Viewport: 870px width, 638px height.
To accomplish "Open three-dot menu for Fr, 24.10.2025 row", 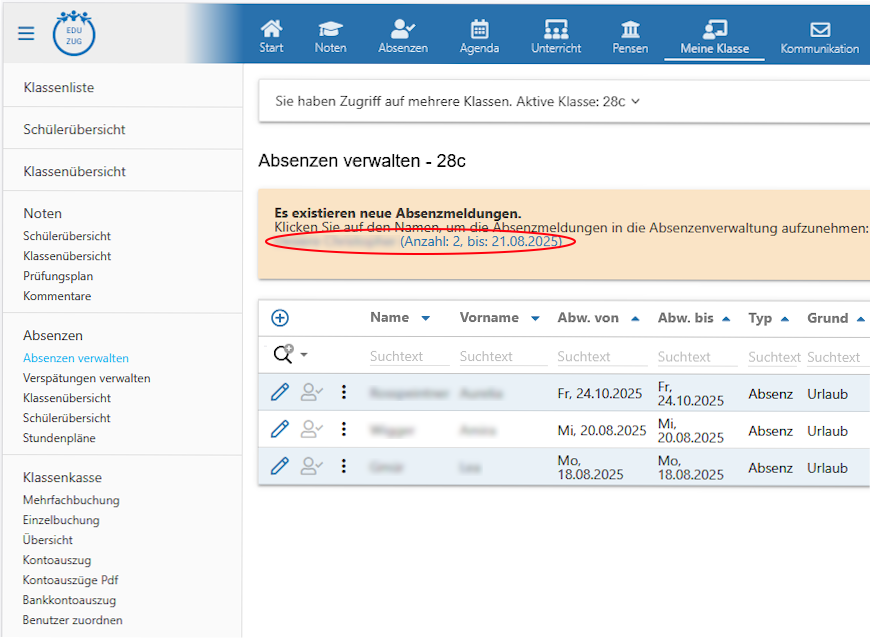I will (x=344, y=392).
